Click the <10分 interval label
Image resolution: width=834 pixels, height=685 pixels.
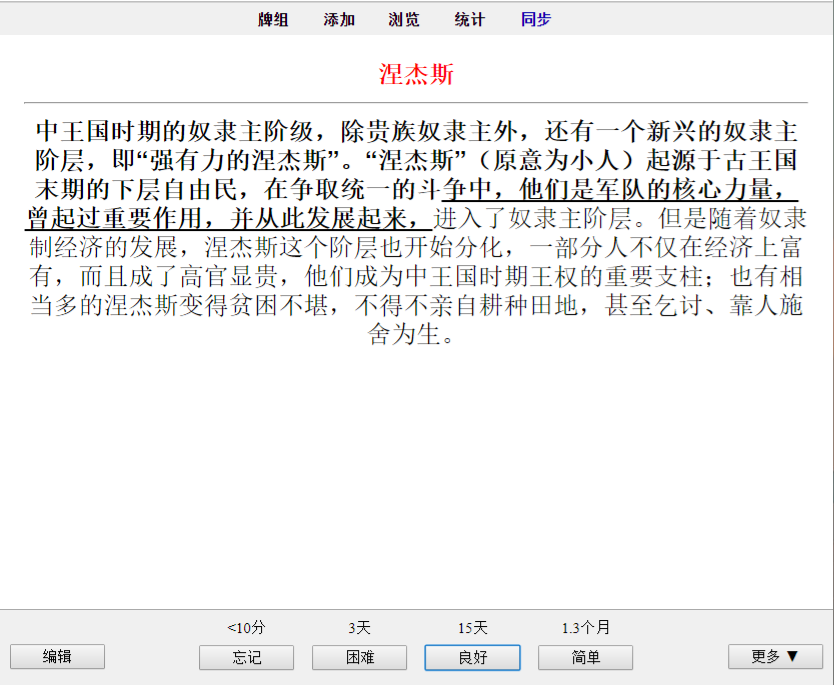[246, 628]
